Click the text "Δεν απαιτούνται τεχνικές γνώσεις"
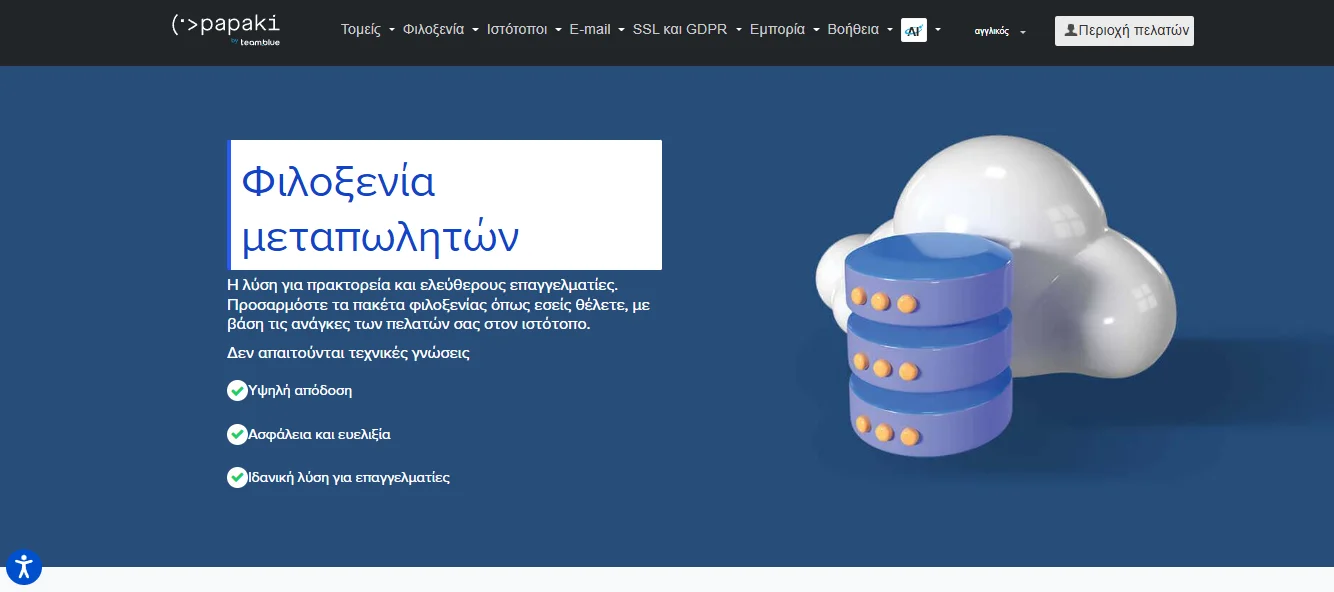The image size is (1334, 592). point(348,353)
